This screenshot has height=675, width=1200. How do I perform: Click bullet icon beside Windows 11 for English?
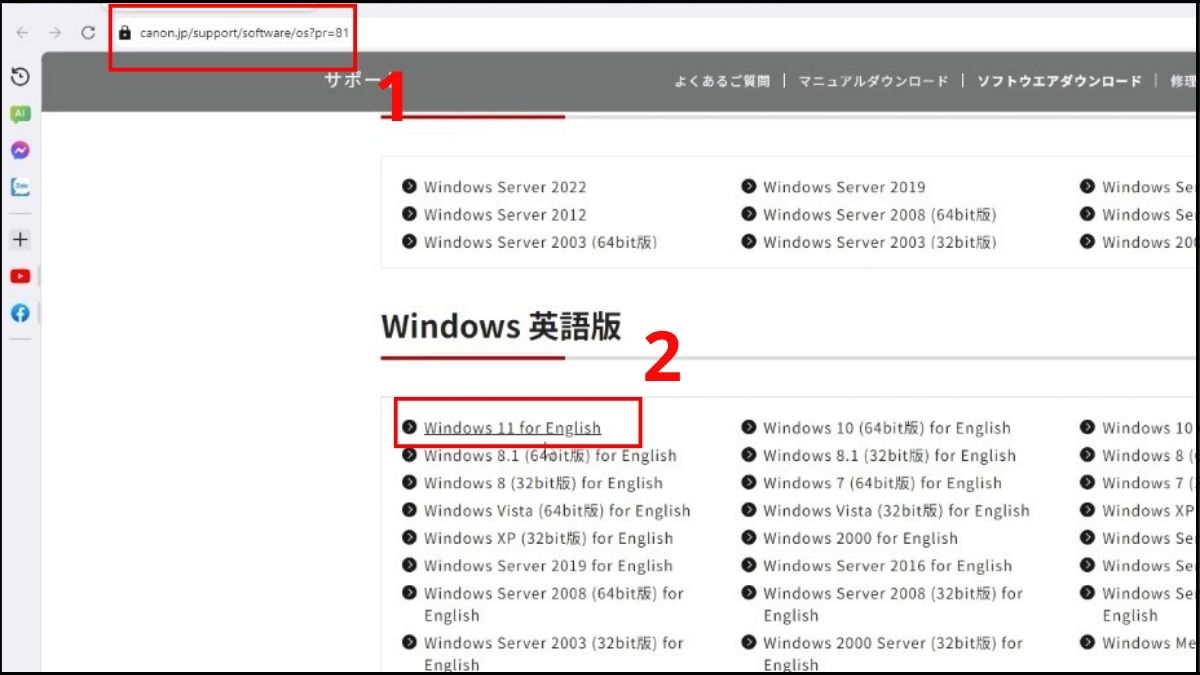409,428
